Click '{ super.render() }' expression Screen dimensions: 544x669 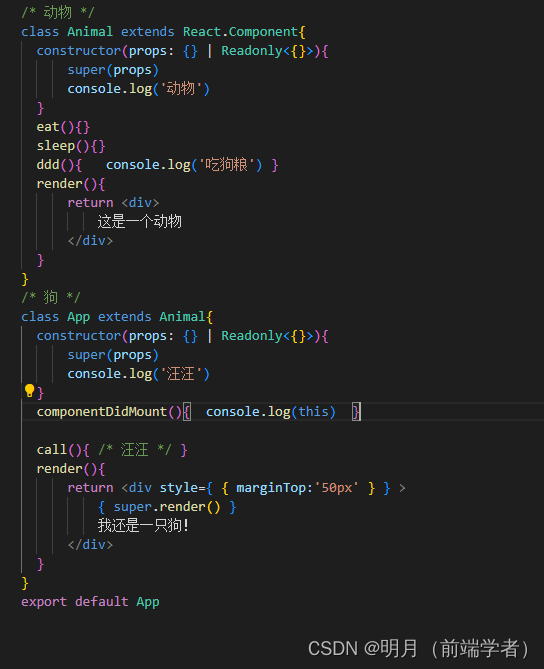tap(167, 507)
